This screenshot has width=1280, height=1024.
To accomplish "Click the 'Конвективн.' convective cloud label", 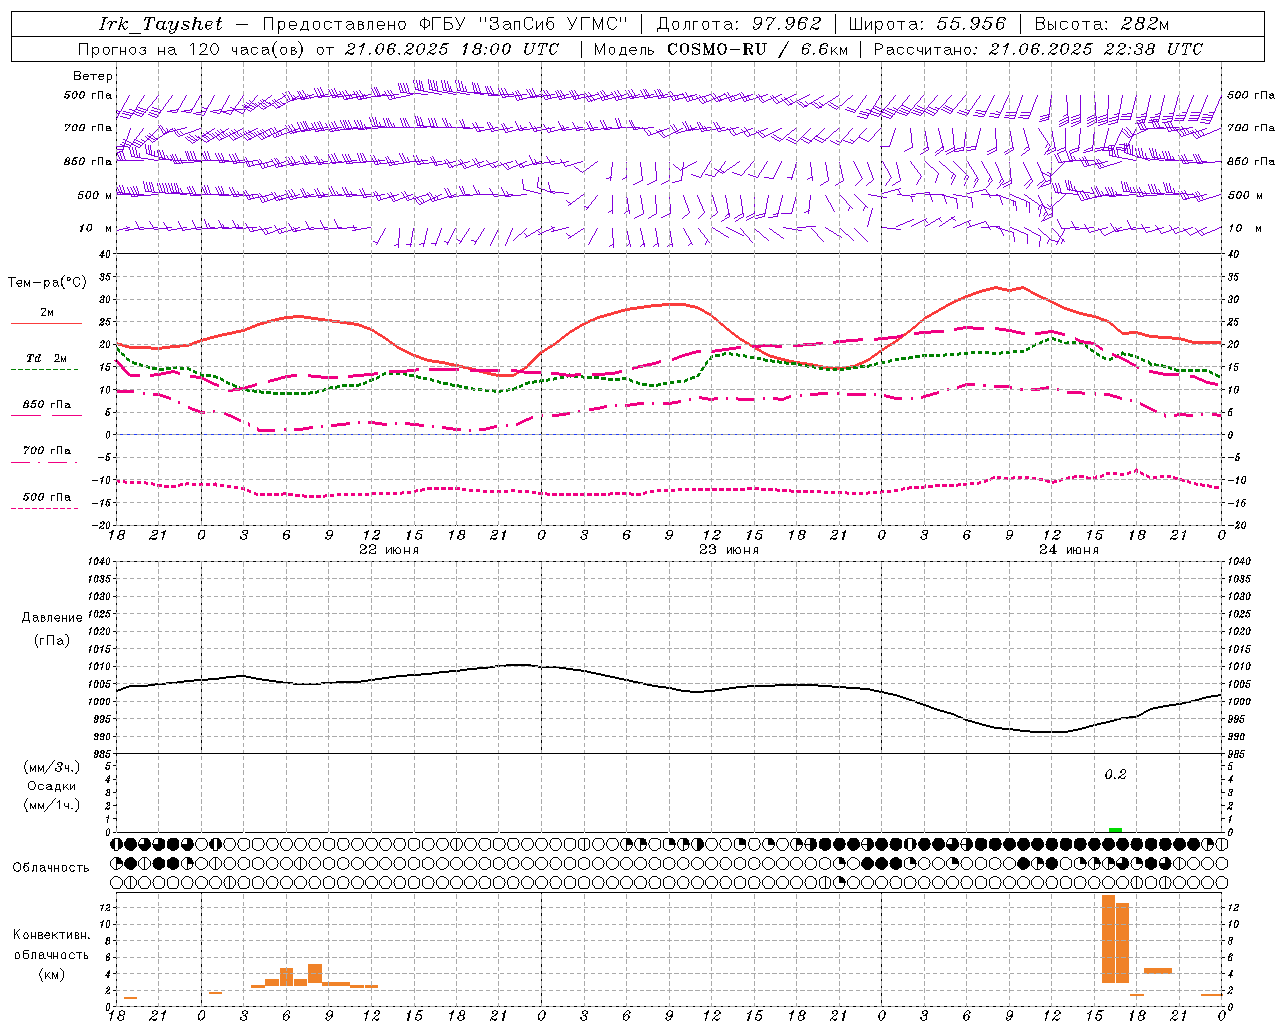I will pyautogui.click(x=51, y=935).
